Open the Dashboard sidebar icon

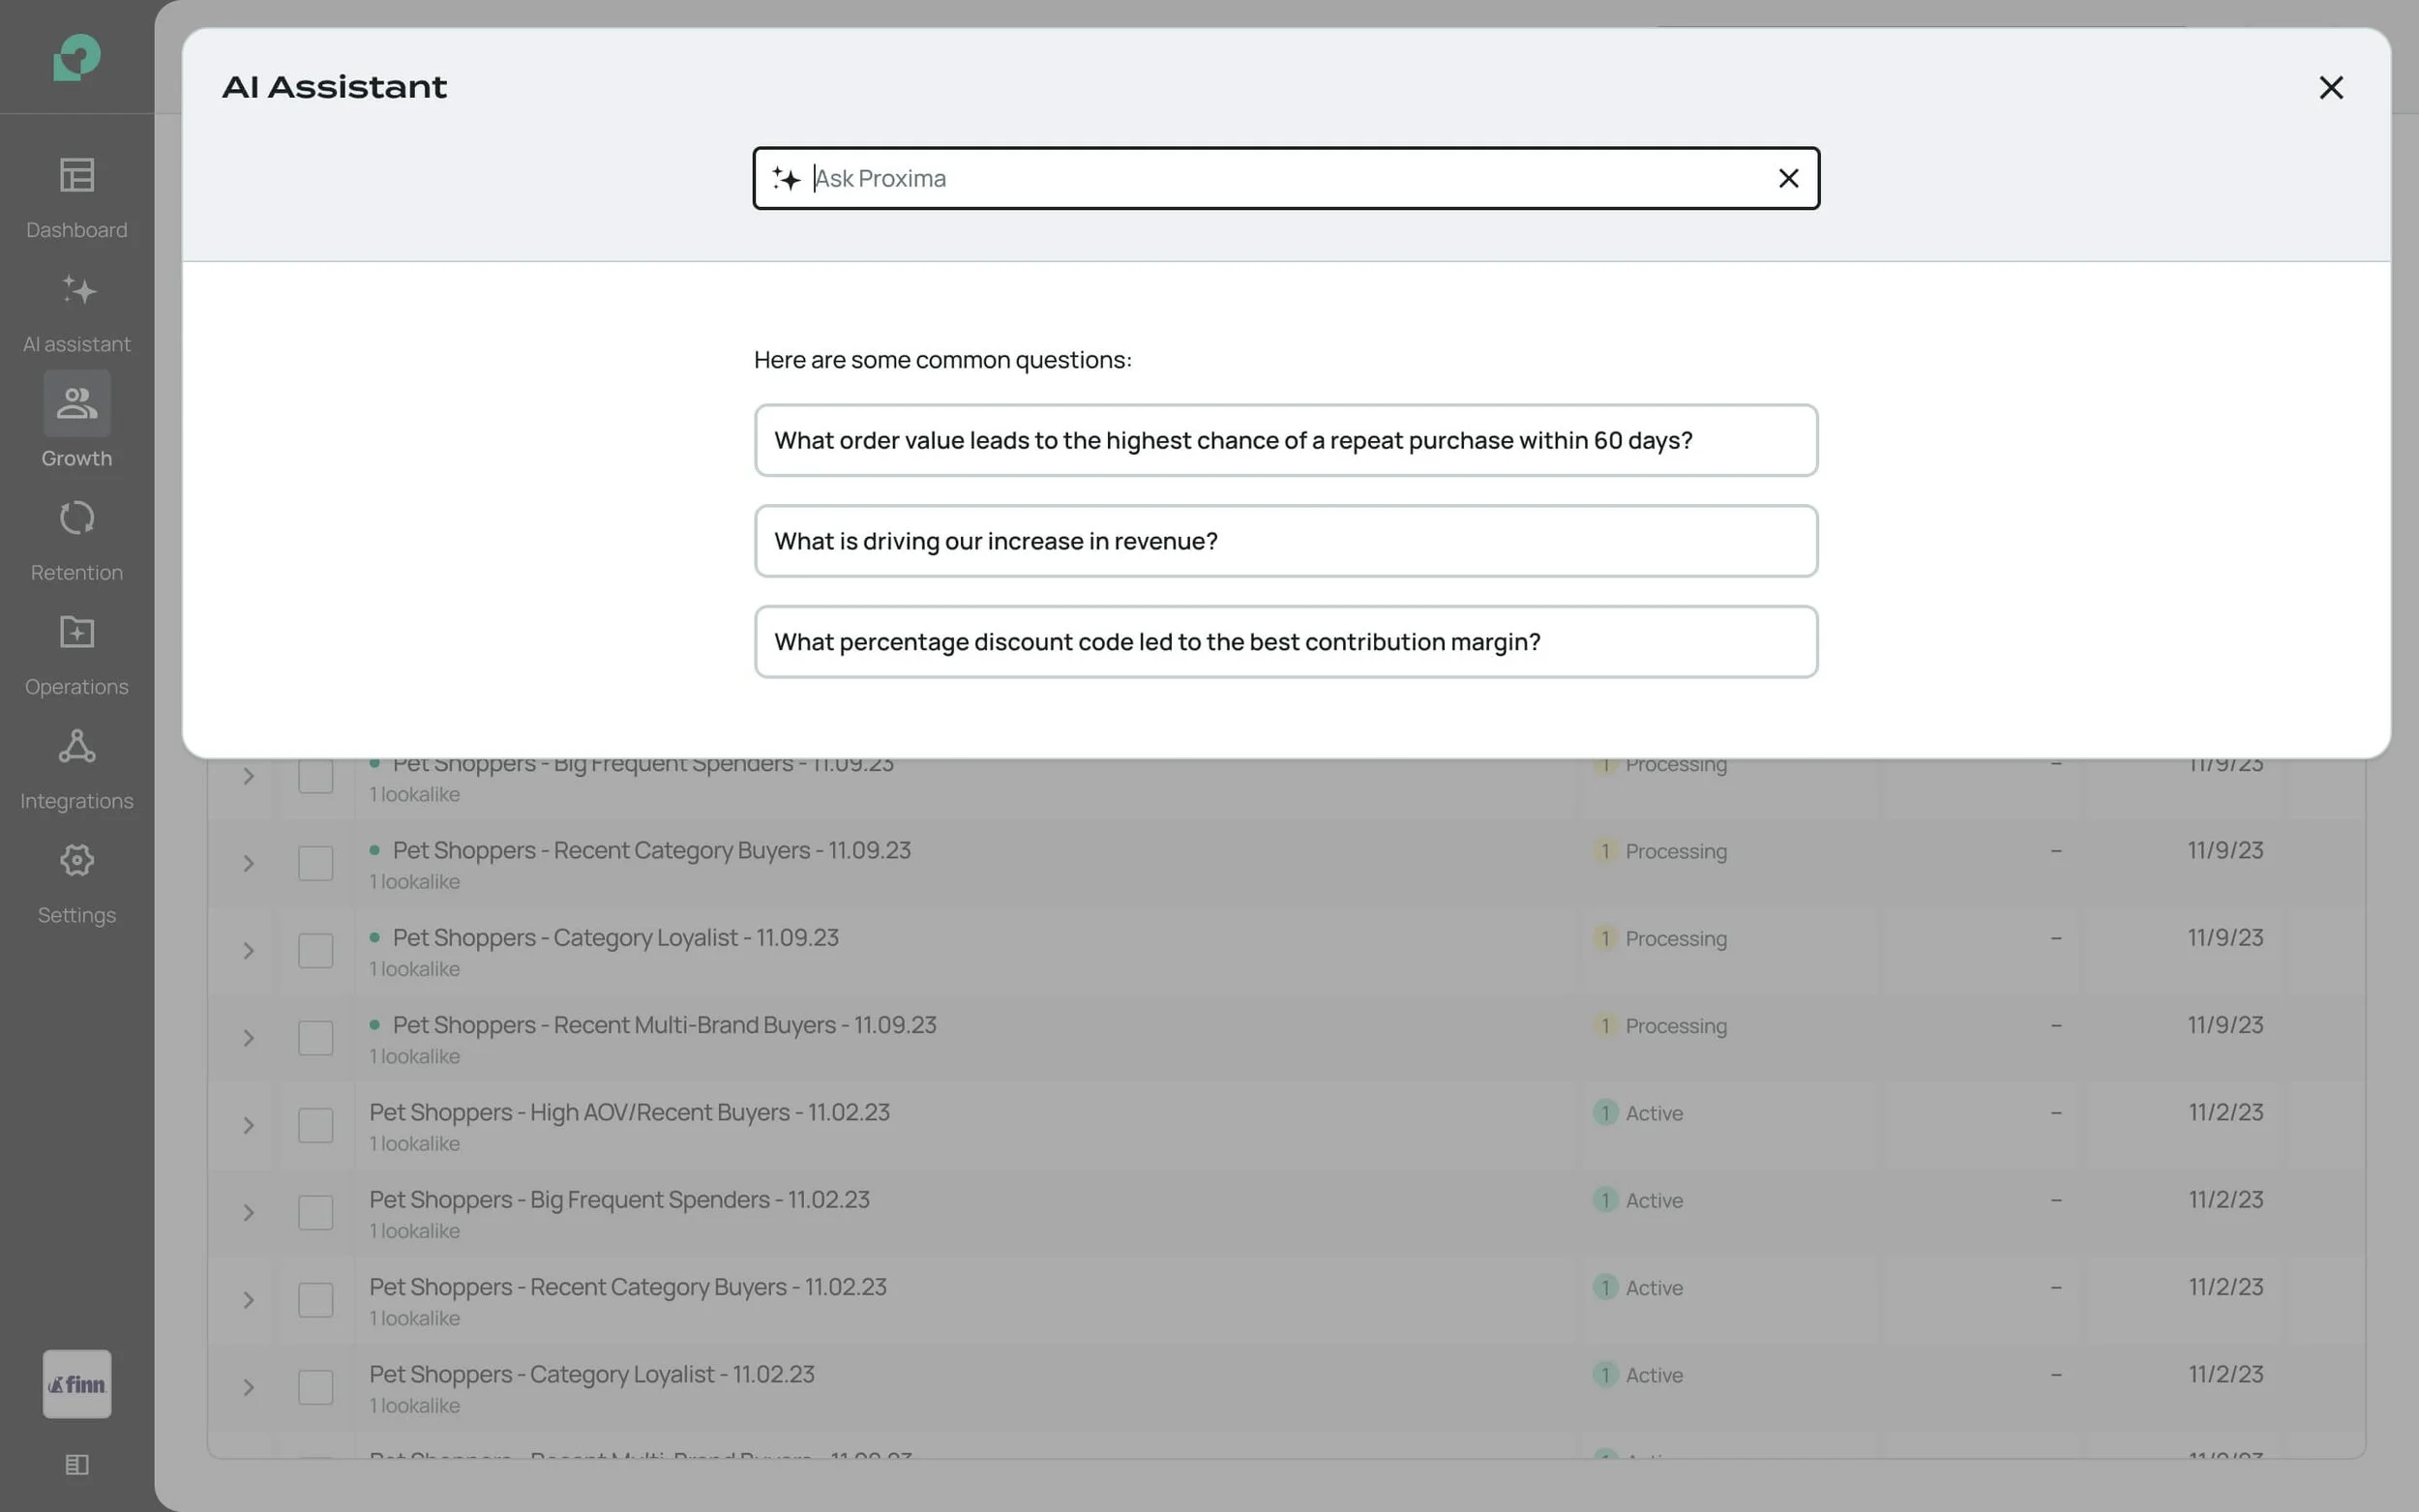[77, 176]
